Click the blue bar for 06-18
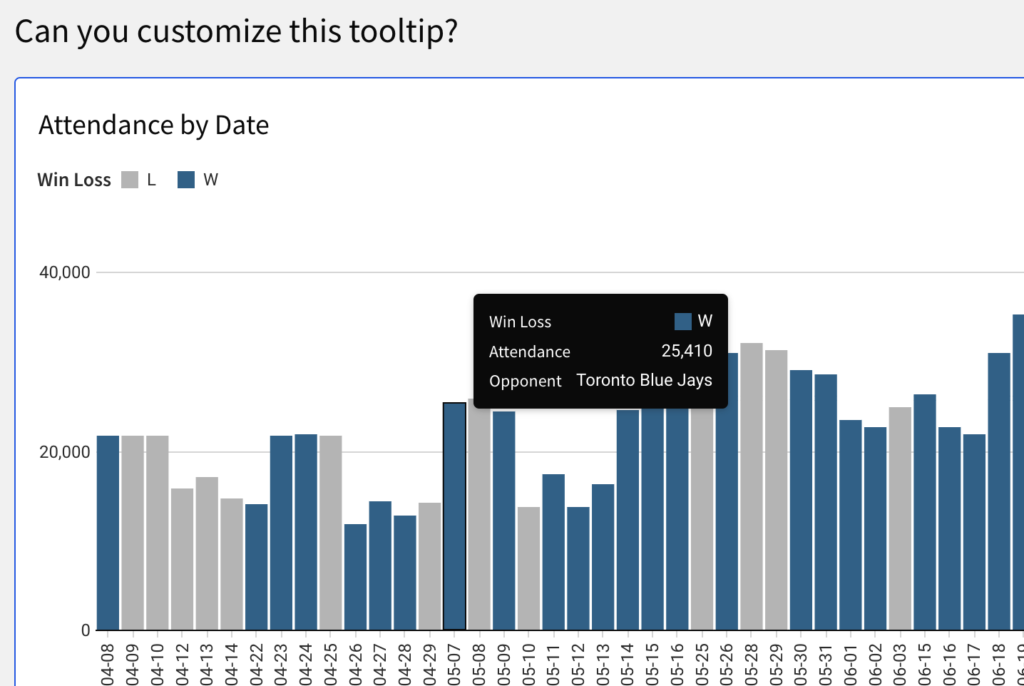The image size is (1024, 686). click(x=999, y=491)
